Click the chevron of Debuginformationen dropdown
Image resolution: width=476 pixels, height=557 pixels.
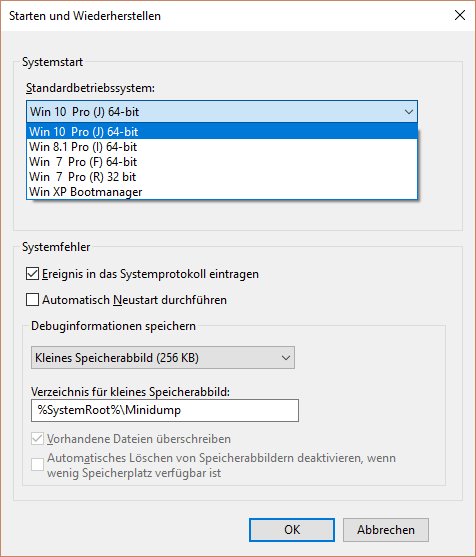286,357
